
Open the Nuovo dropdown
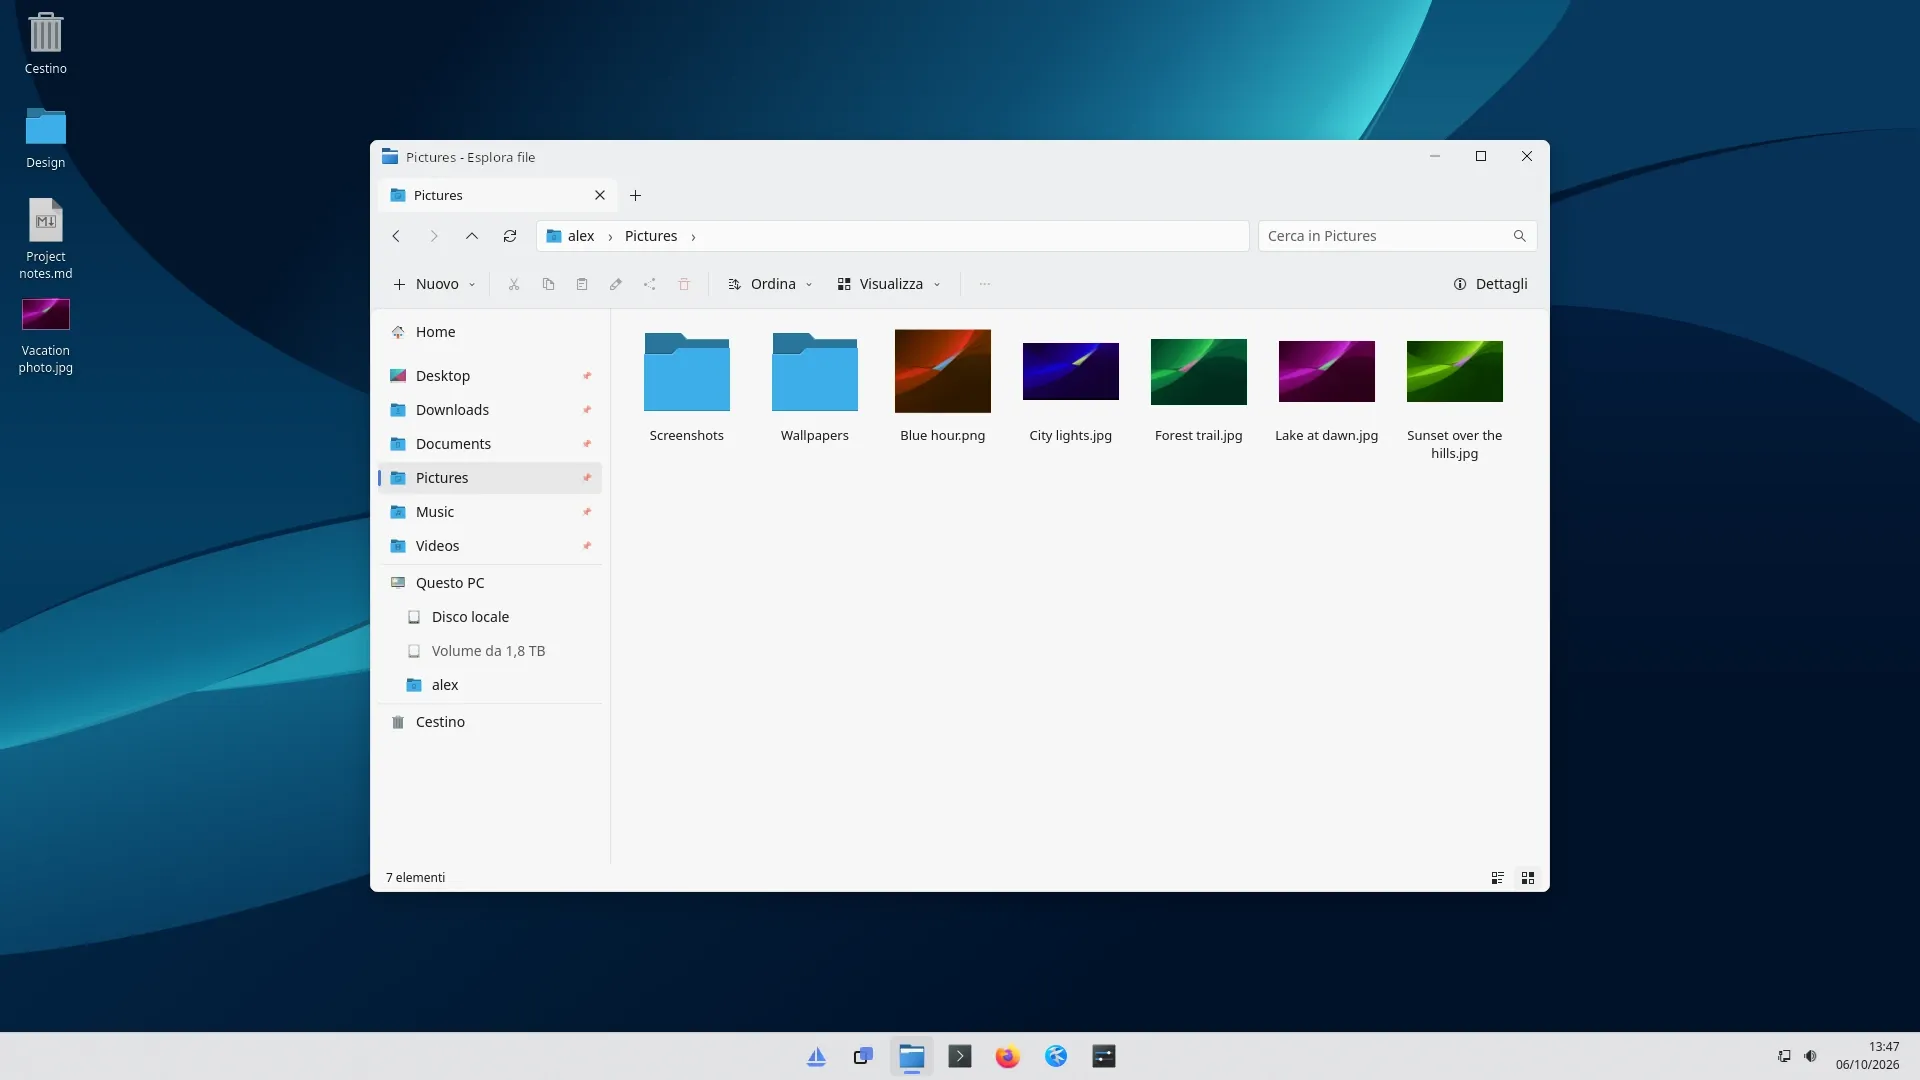[x=434, y=284]
